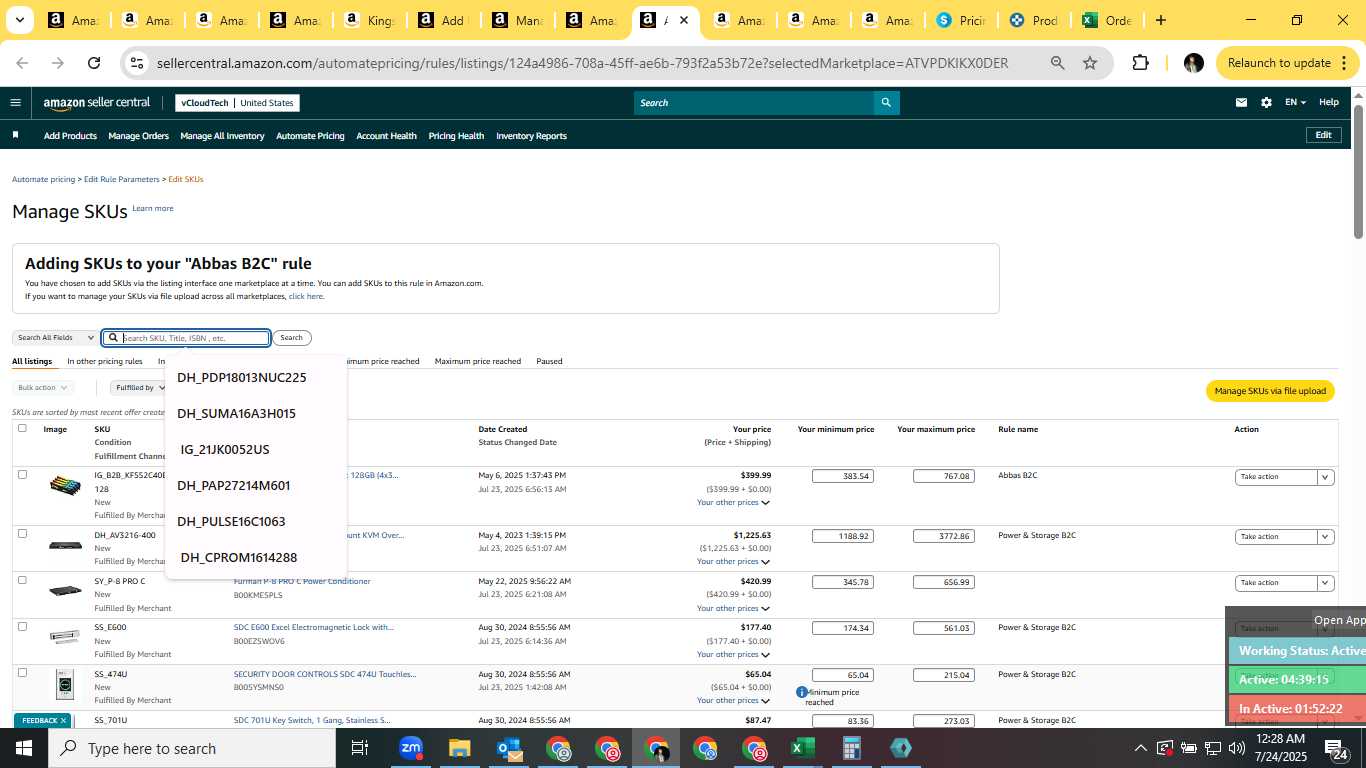Screen dimensions: 1366x768
Task: Click product thumbnail for SS_474U
Action: point(65,685)
